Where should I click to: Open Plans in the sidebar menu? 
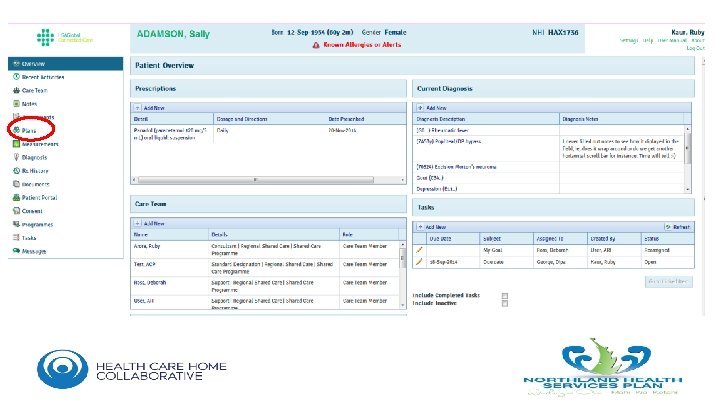[x=28, y=130]
